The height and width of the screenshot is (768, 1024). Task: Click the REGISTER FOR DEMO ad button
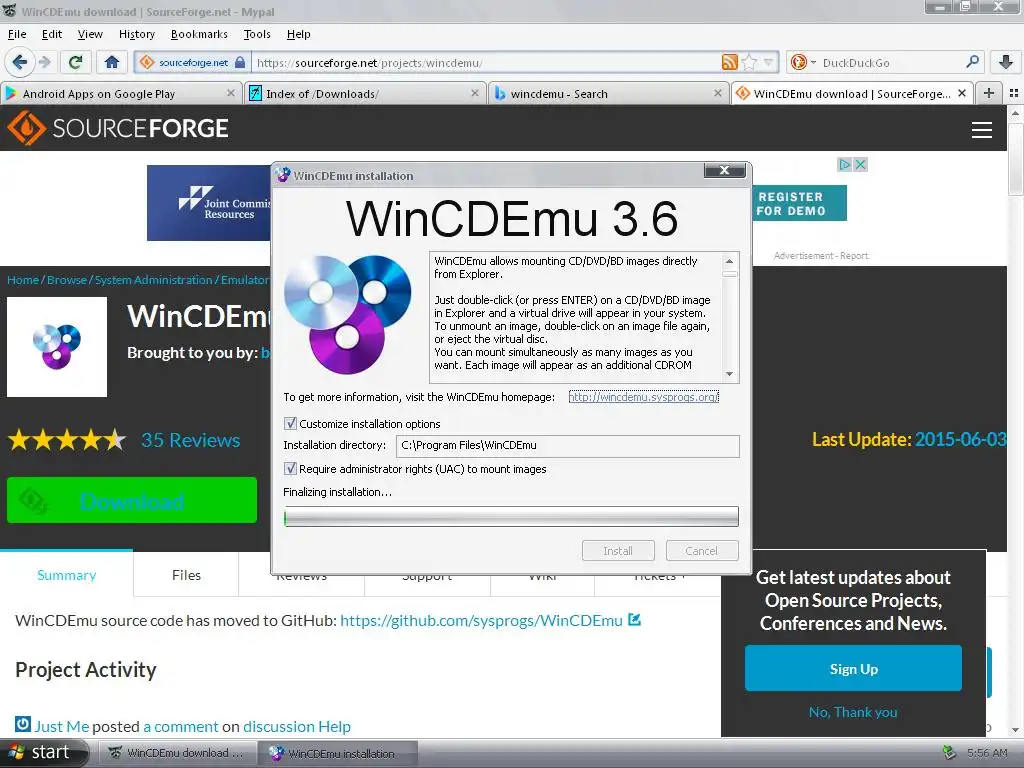click(799, 203)
